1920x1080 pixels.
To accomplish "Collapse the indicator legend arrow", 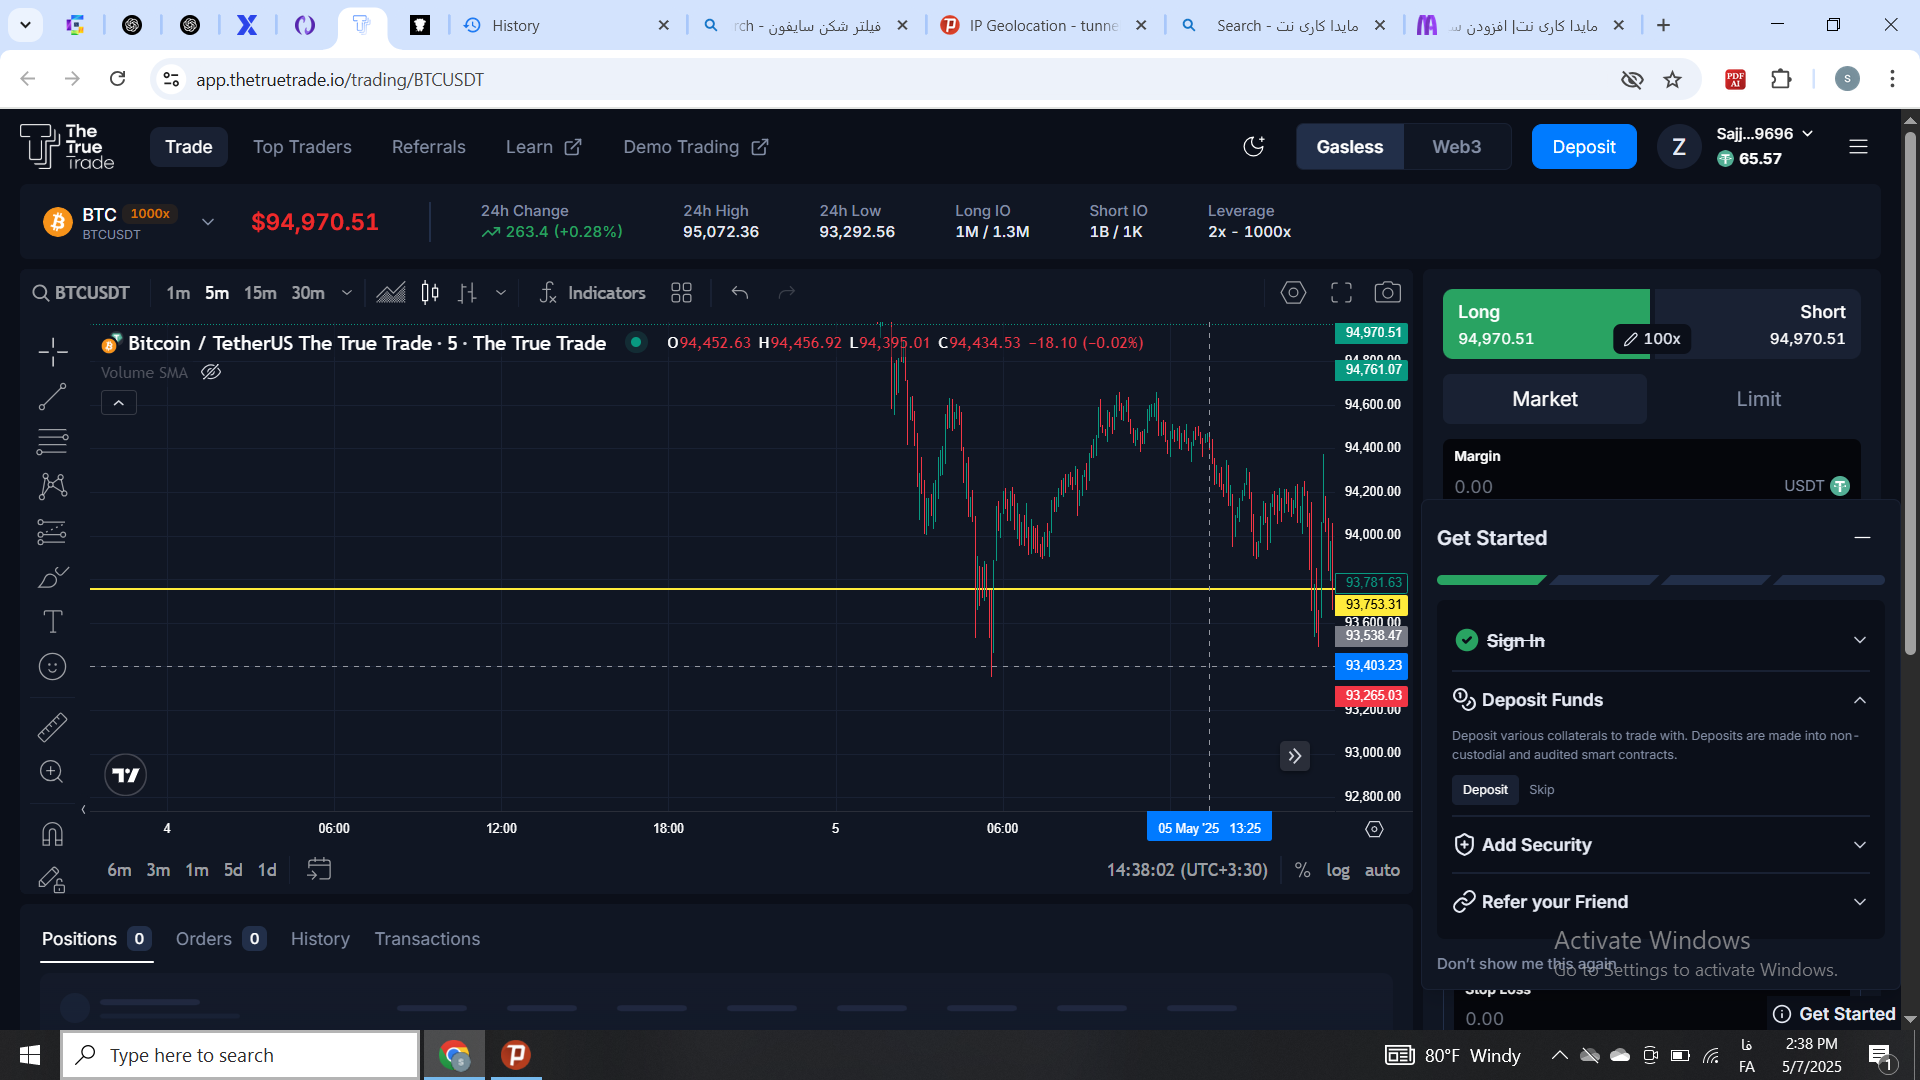I will (119, 403).
